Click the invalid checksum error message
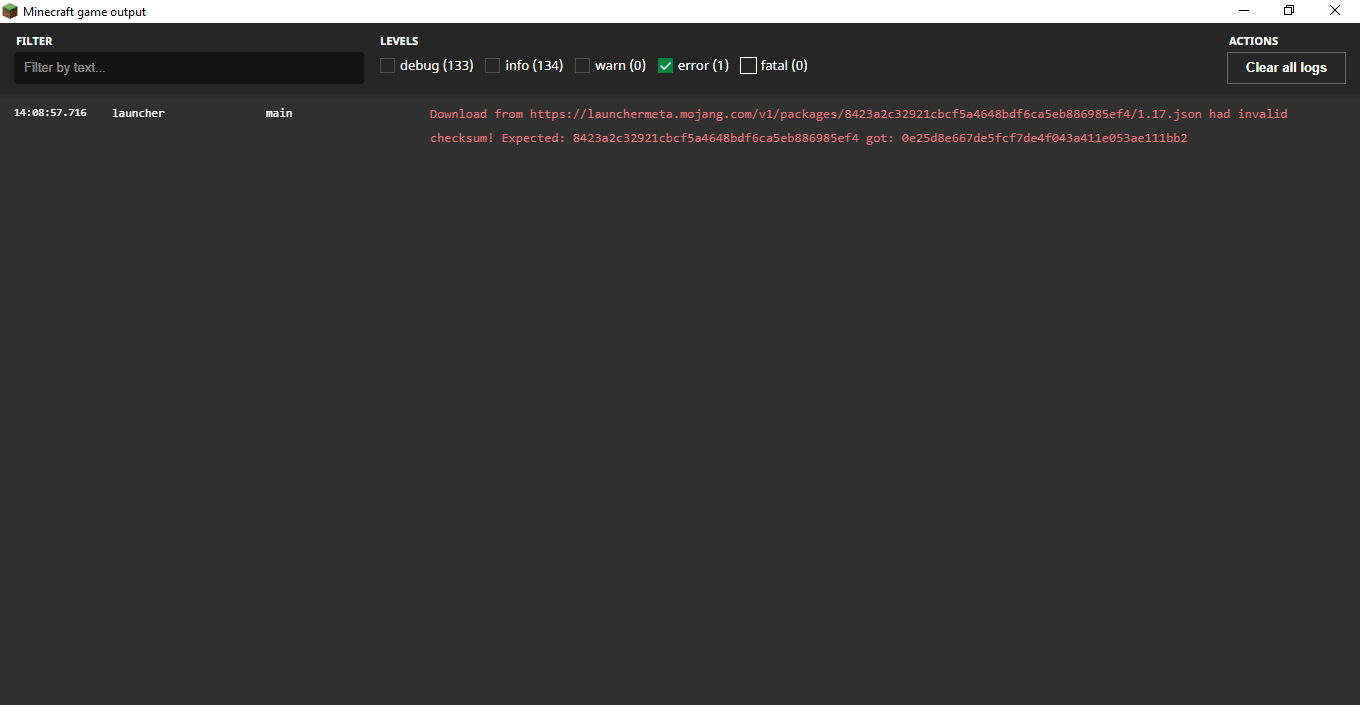Screen dimensions: 1360x705 tap(859, 126)
